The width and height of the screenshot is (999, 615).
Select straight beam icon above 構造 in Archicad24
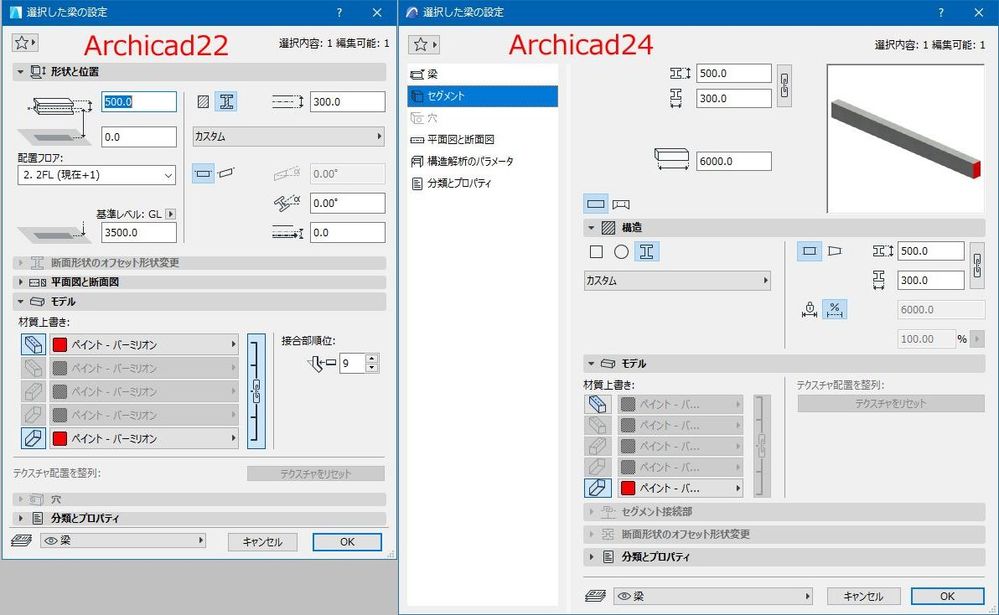(596, 204)
